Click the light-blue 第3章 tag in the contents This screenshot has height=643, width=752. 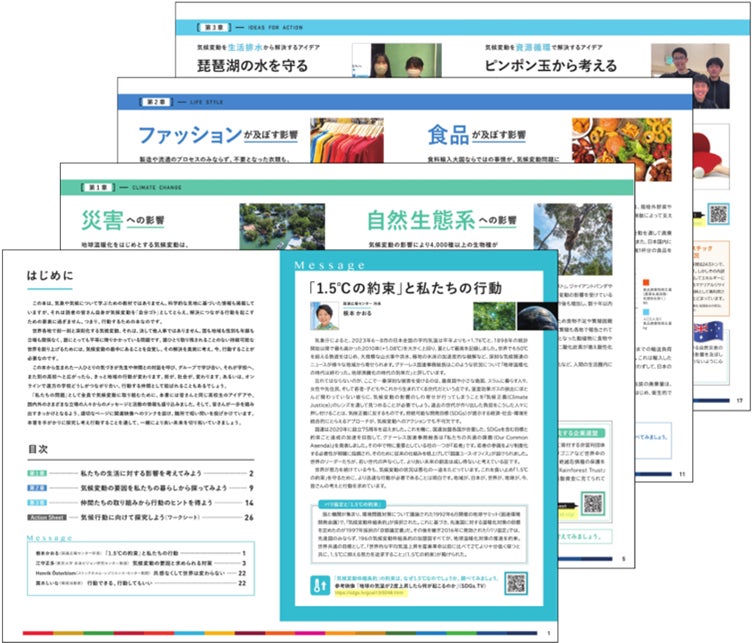37,503
